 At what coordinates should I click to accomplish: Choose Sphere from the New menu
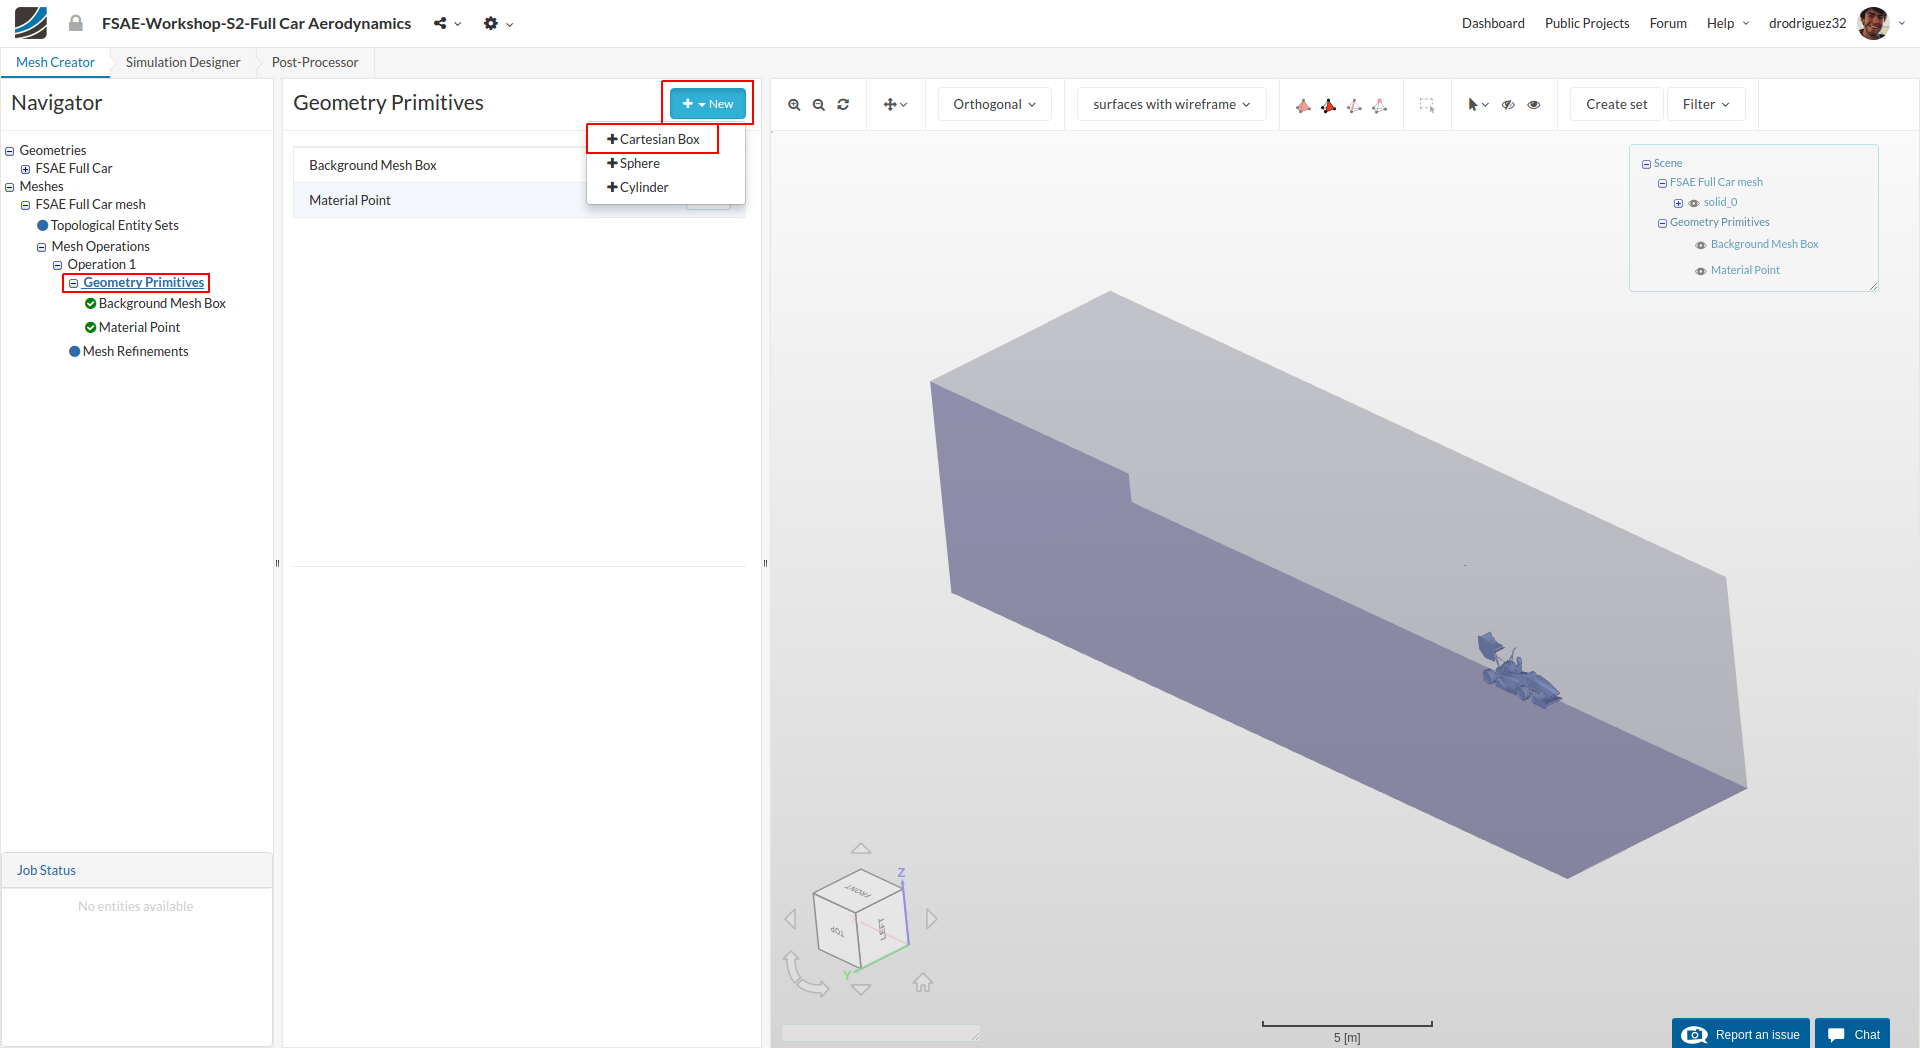click(x=633, y=163)
